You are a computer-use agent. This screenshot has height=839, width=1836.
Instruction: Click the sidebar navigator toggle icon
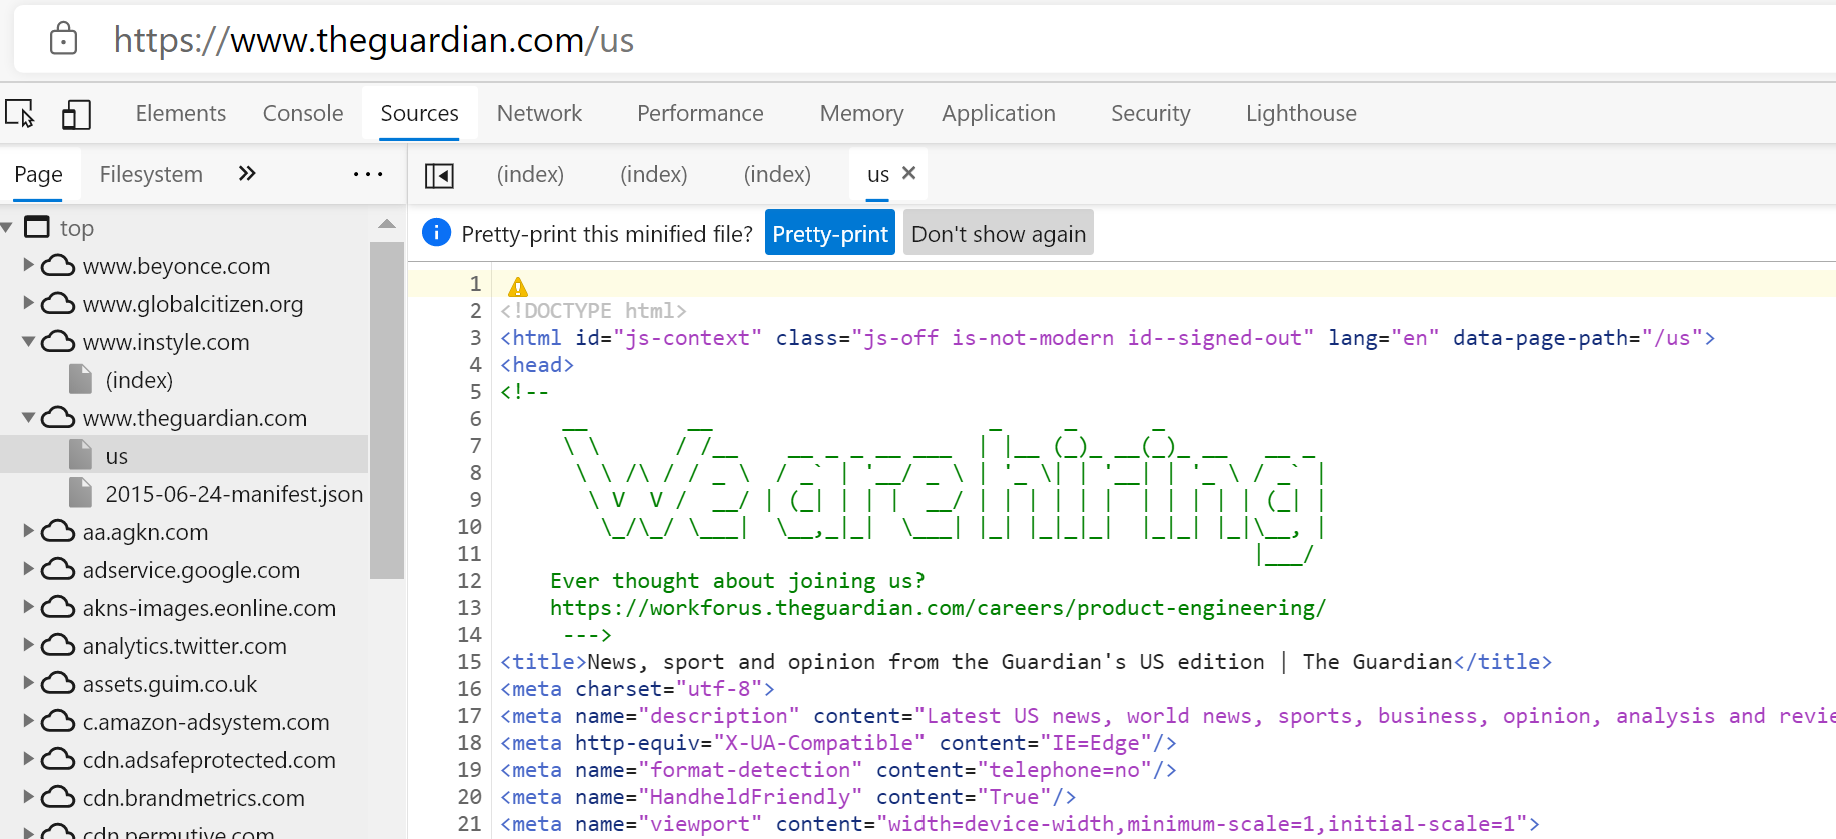[439, 175]
